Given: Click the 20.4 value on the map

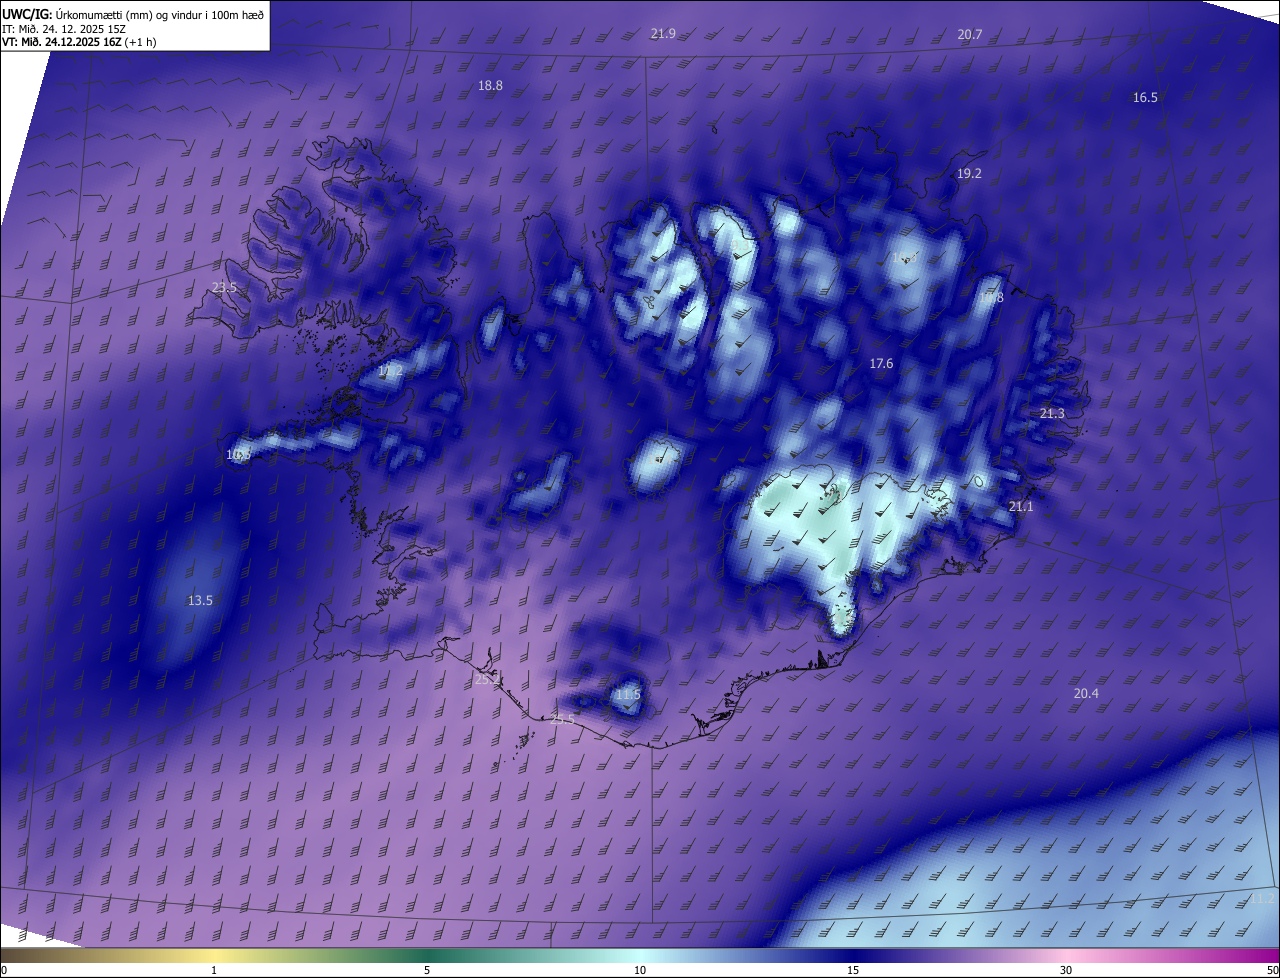Looking at the screenshot, I should point(1086,693).
